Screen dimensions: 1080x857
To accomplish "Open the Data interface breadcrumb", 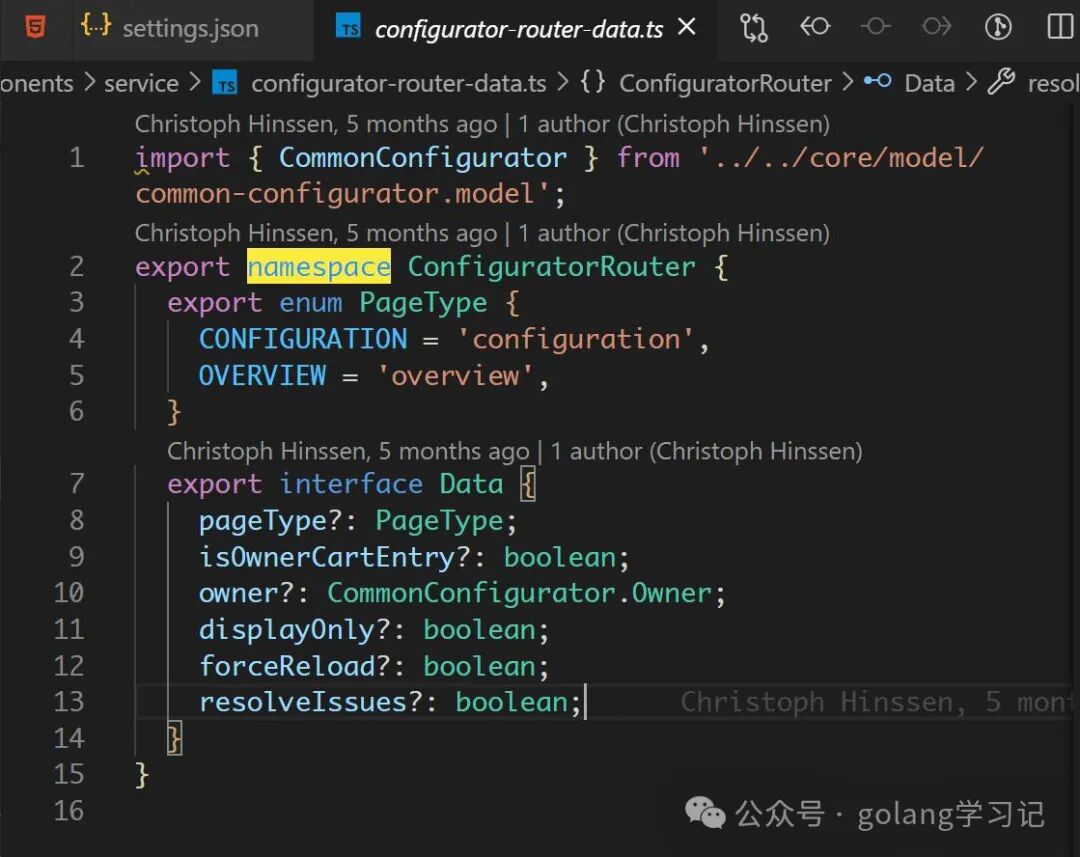I will point(929,83).
